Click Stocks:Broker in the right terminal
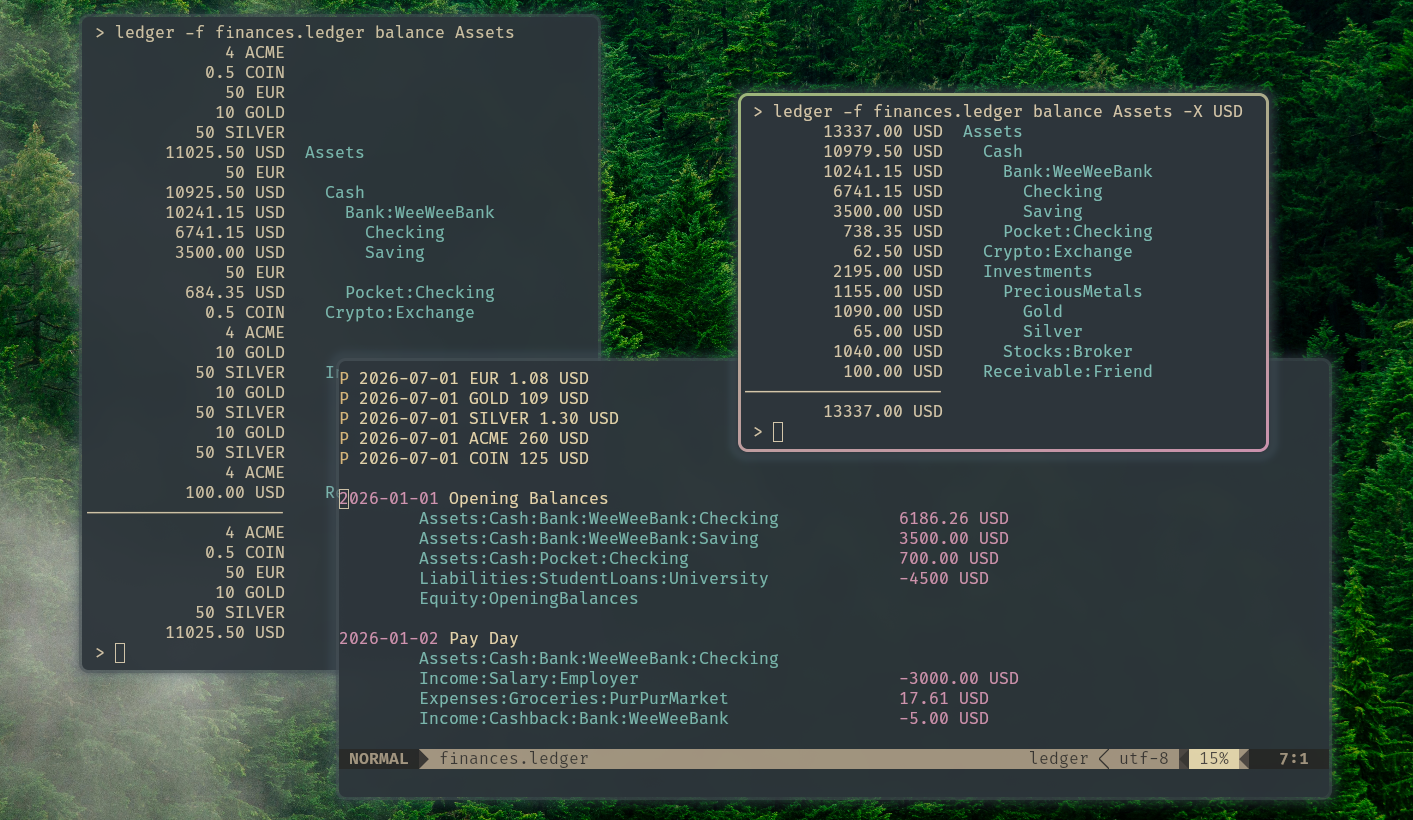Screen dimensions: 1413x820 1068,351
